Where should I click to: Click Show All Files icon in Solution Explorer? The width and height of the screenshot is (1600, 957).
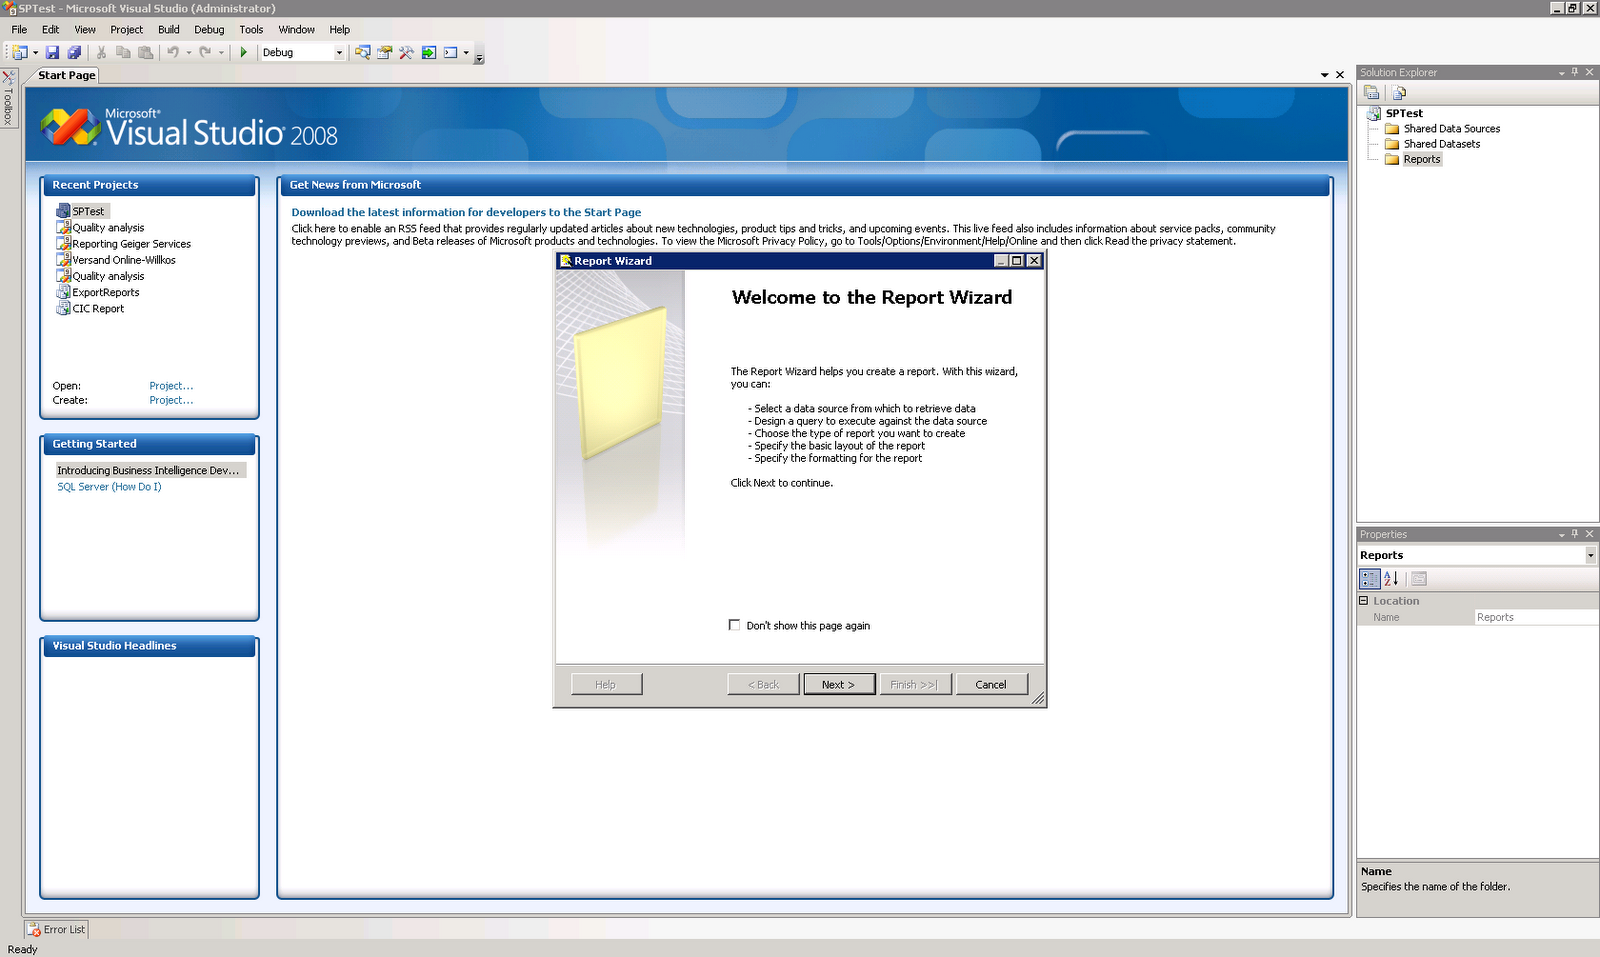1399,93
